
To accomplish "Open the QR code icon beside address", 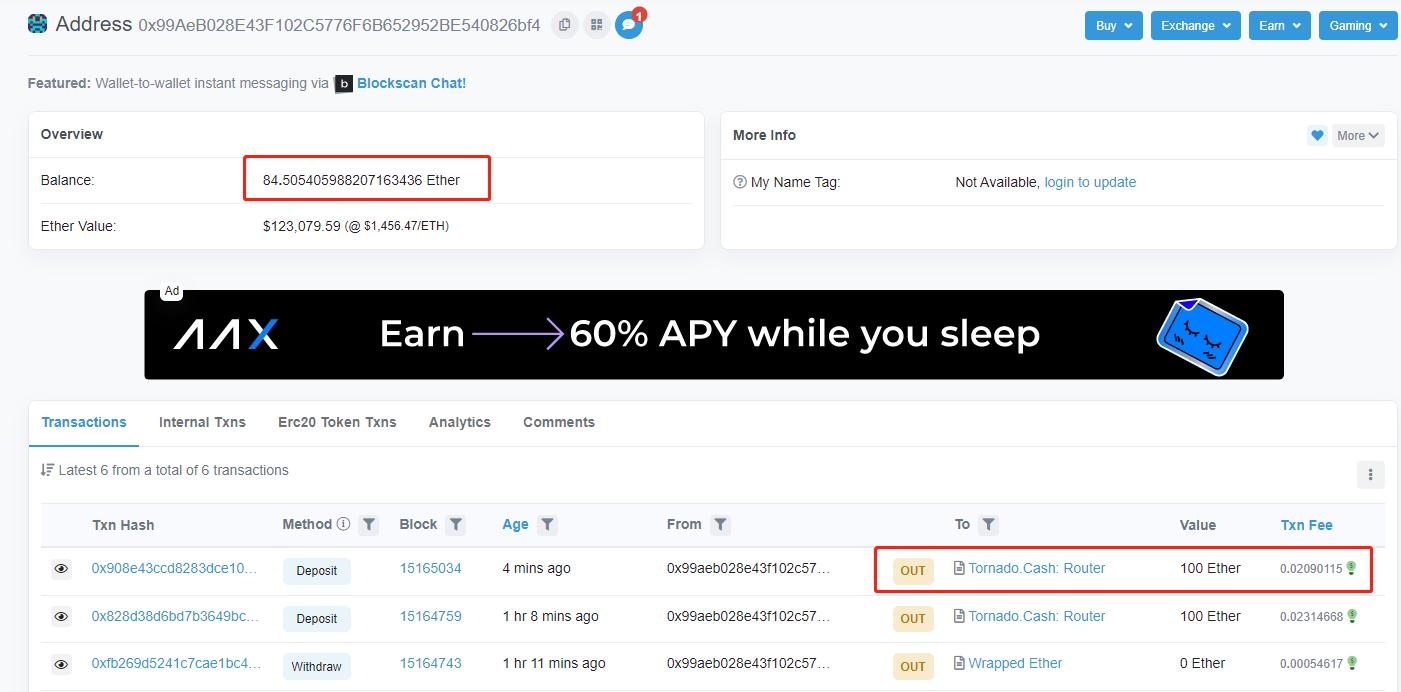I will click(597, 25).
